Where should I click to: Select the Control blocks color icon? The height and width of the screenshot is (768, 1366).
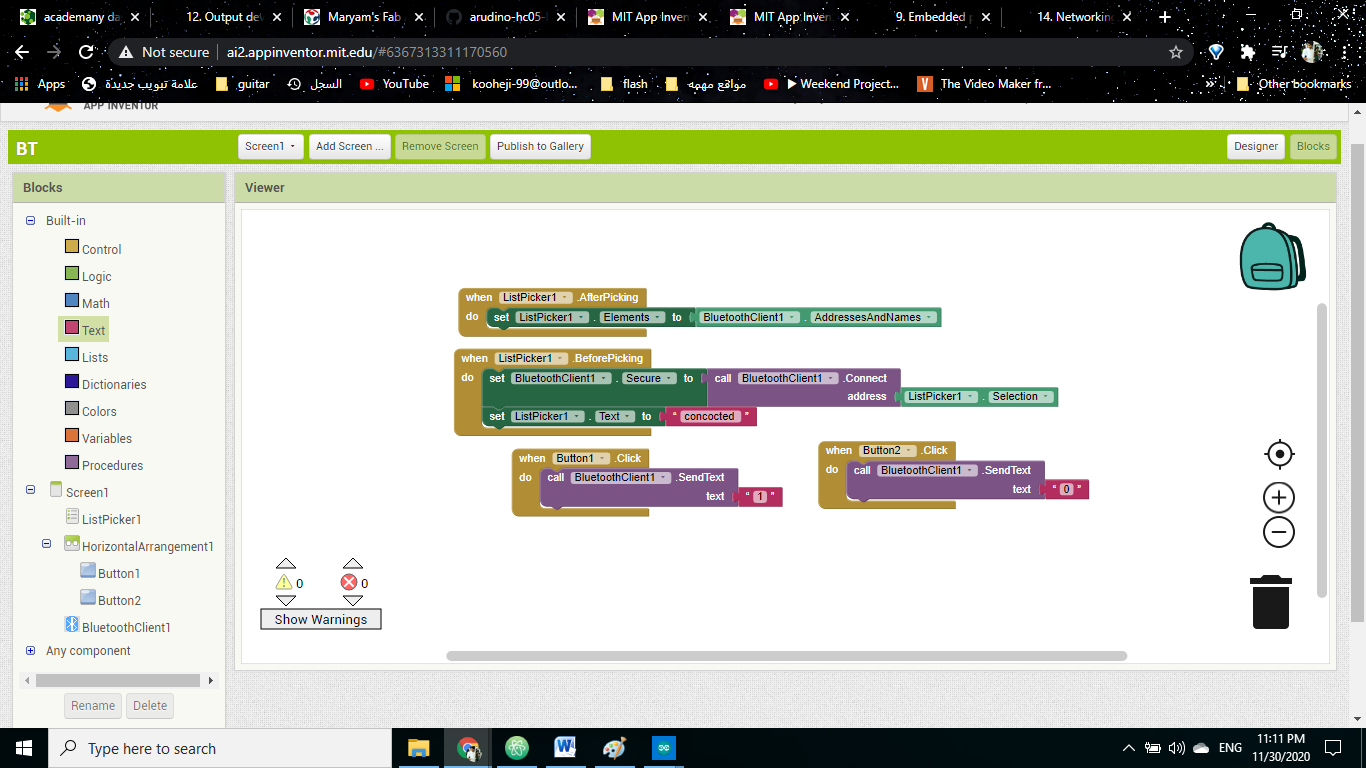(x=72, y=247)
